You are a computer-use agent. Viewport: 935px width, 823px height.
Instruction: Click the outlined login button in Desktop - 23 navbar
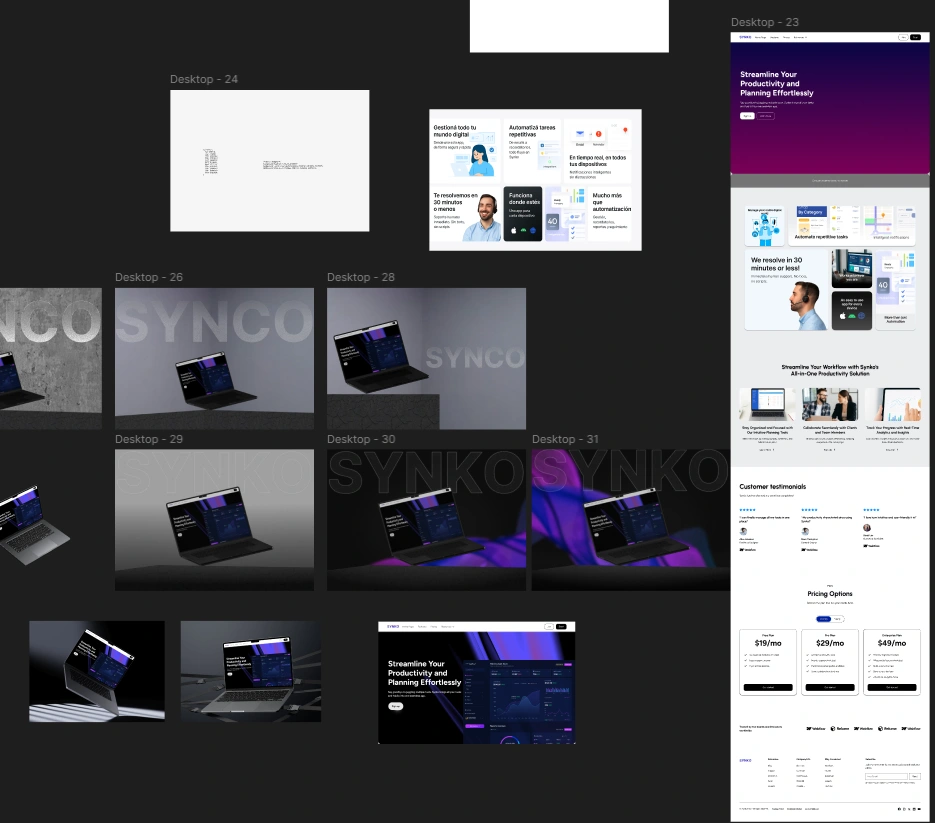pos(903,37)
